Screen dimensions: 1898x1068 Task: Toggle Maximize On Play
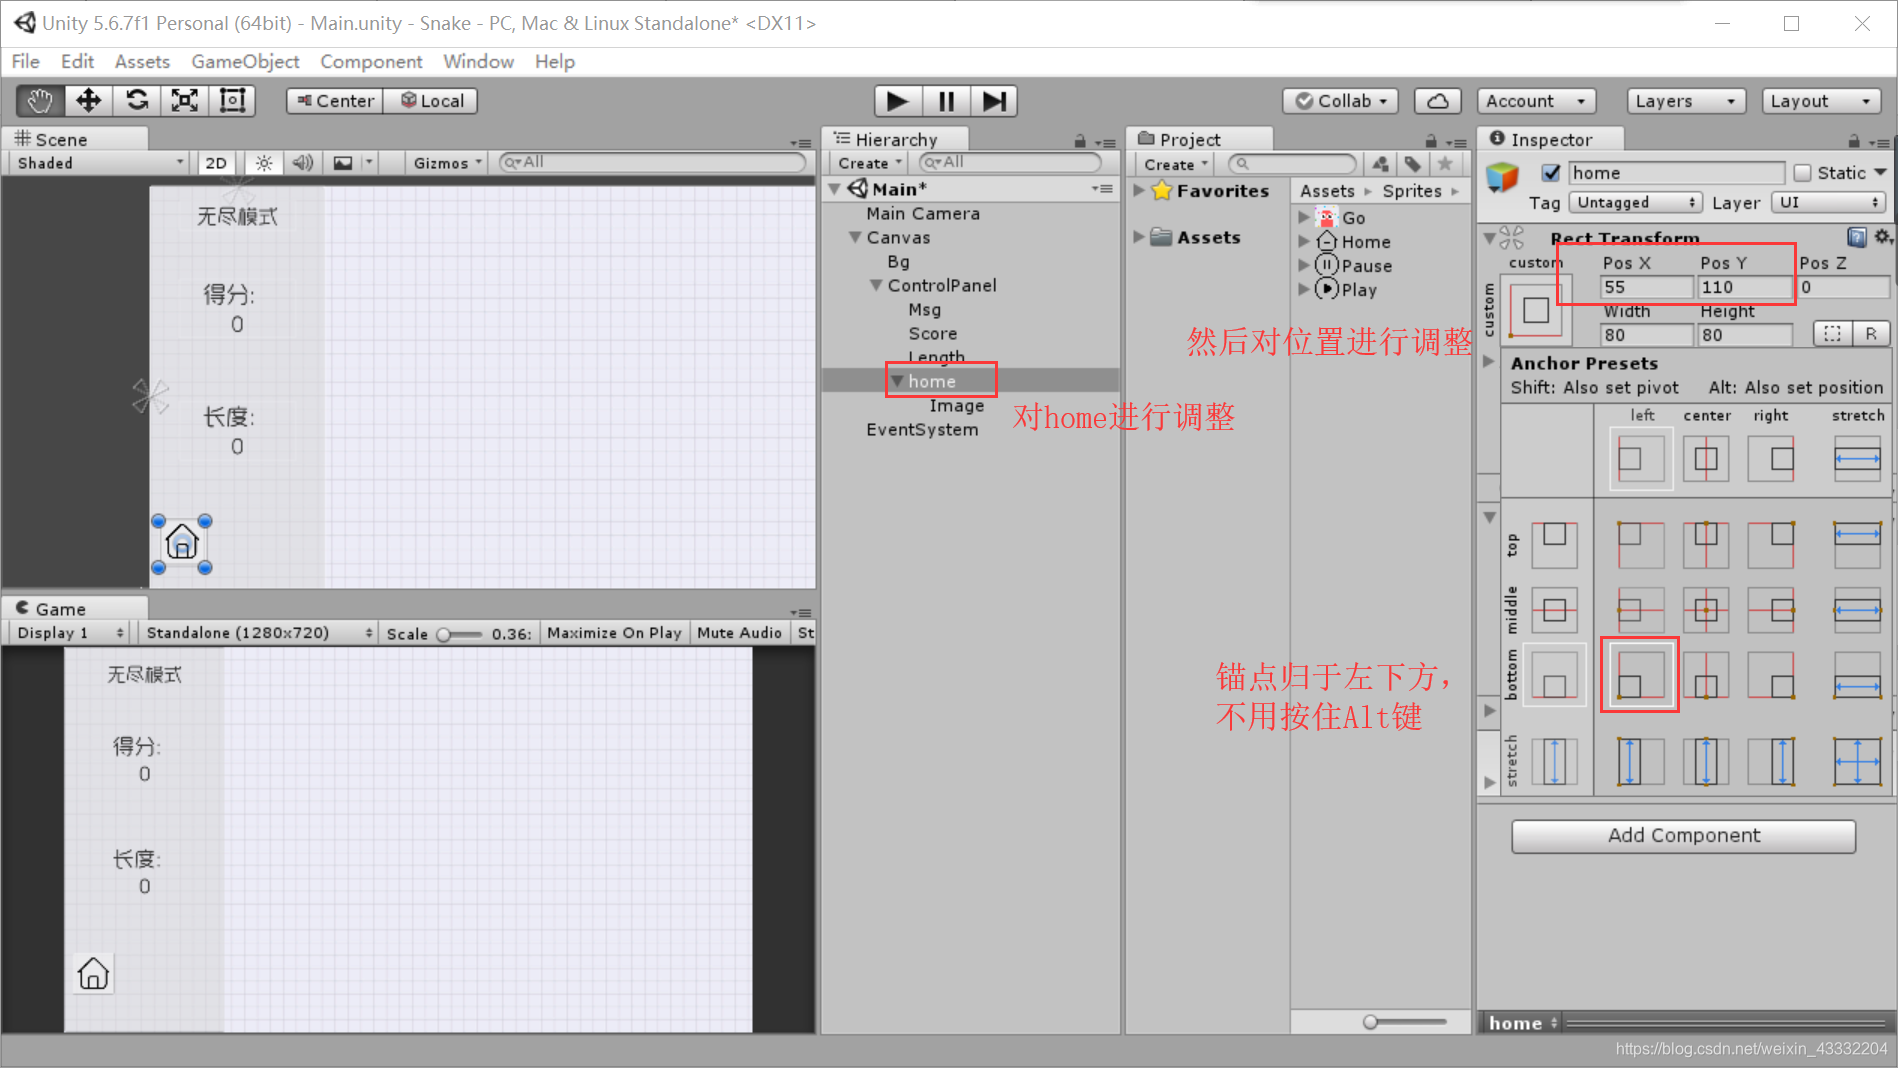pyautogui.click(x=614, y=633)
